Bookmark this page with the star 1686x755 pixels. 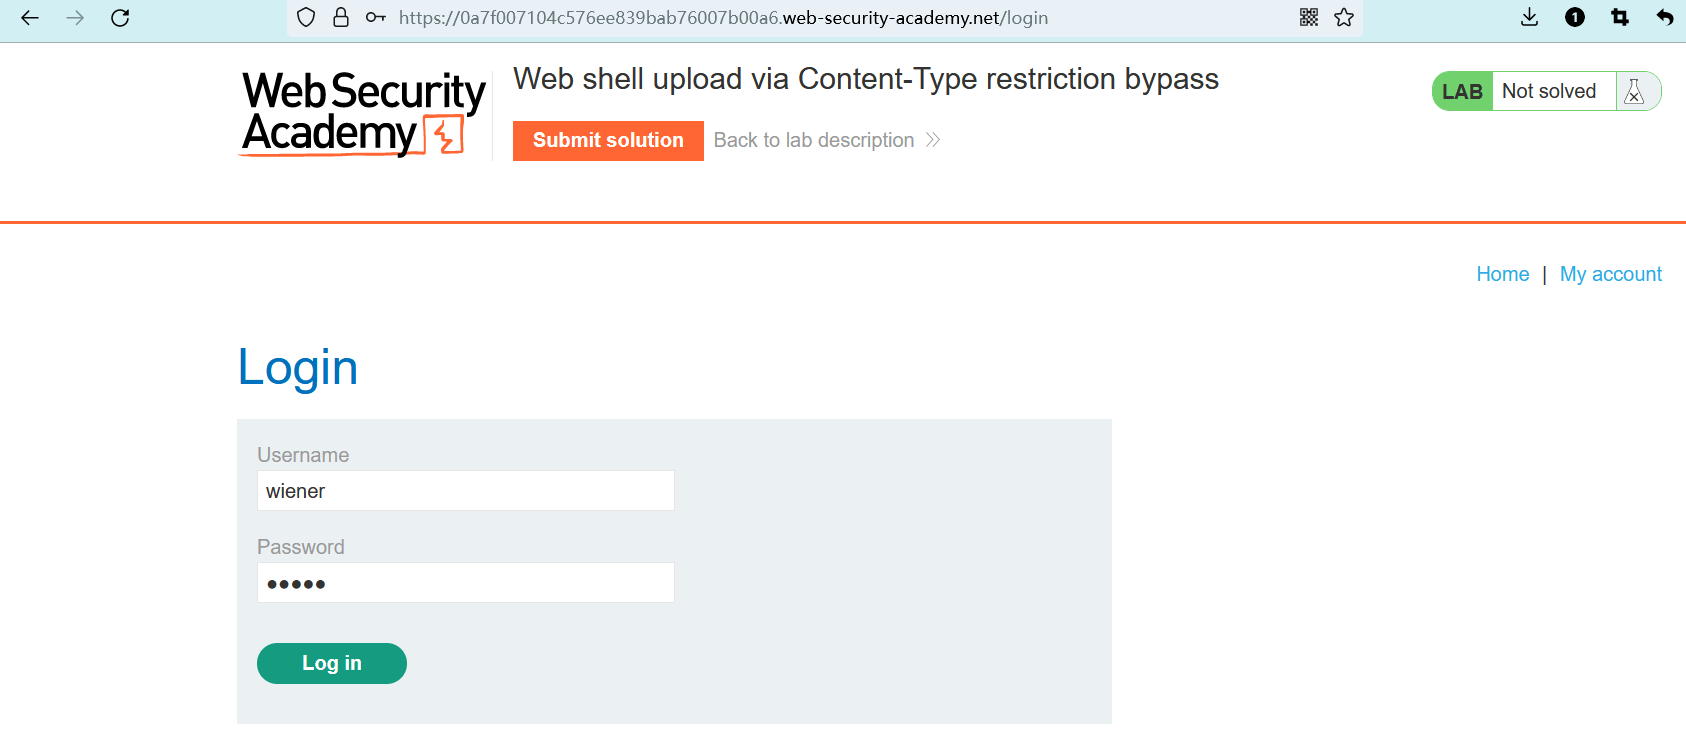click(x=1344, y=18)
